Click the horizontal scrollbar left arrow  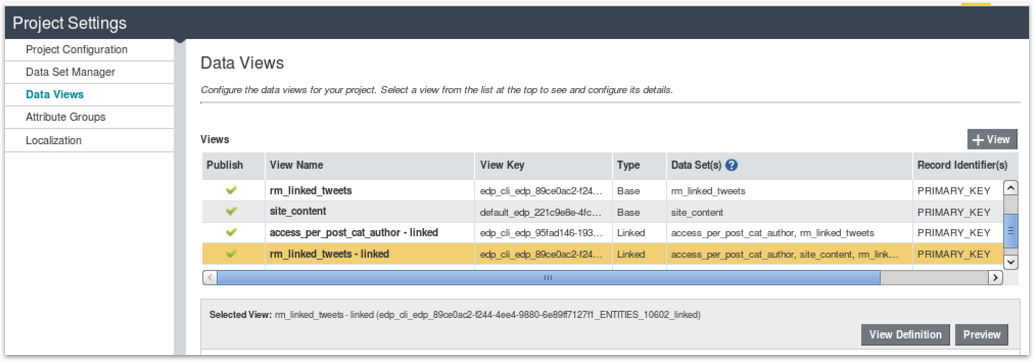pos(210,278)
